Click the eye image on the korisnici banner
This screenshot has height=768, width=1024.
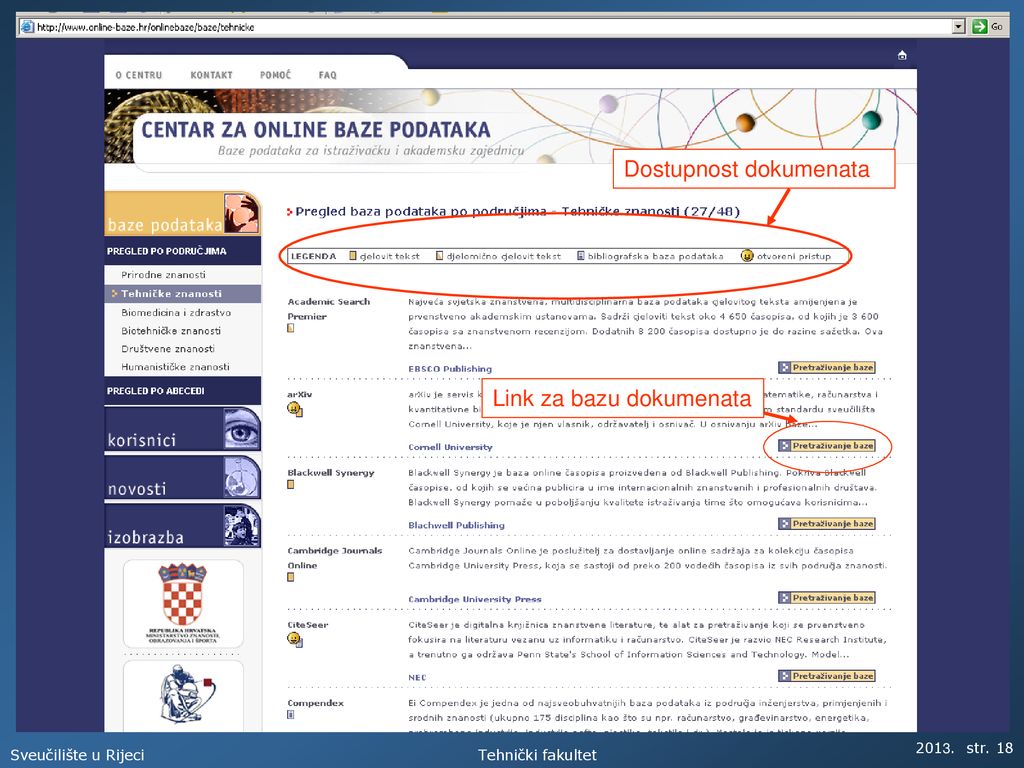pos(242,428)
